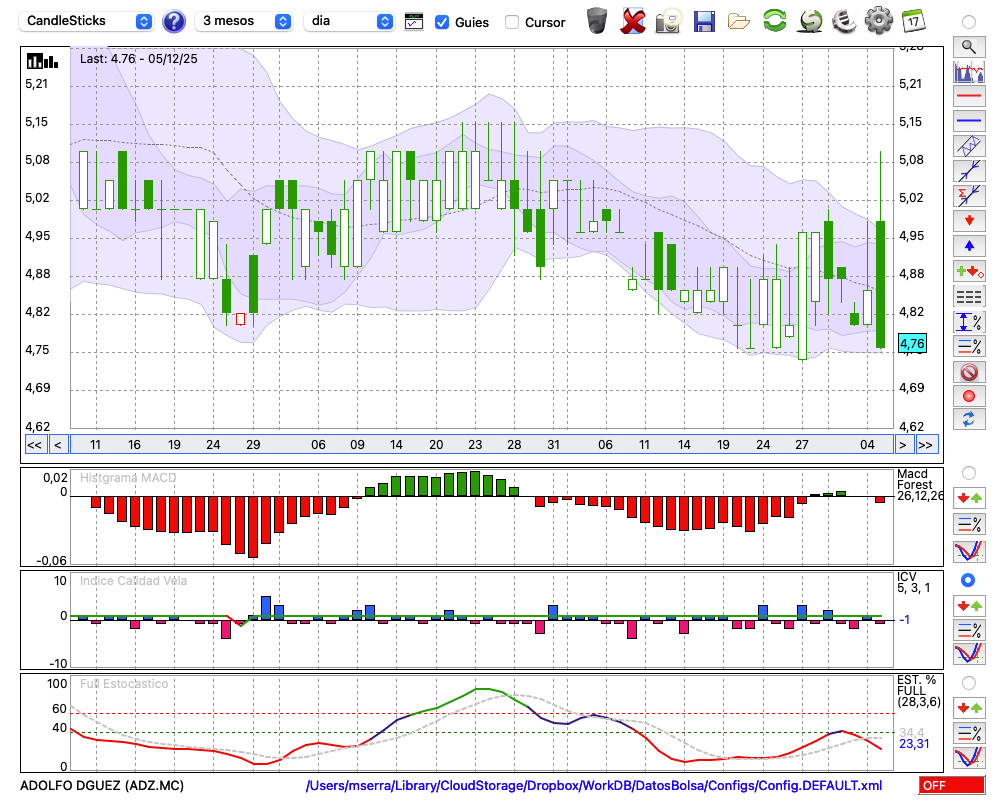Open settings with the gear icon
Viewport: 1000px width, 800px height.
(878, 20)
